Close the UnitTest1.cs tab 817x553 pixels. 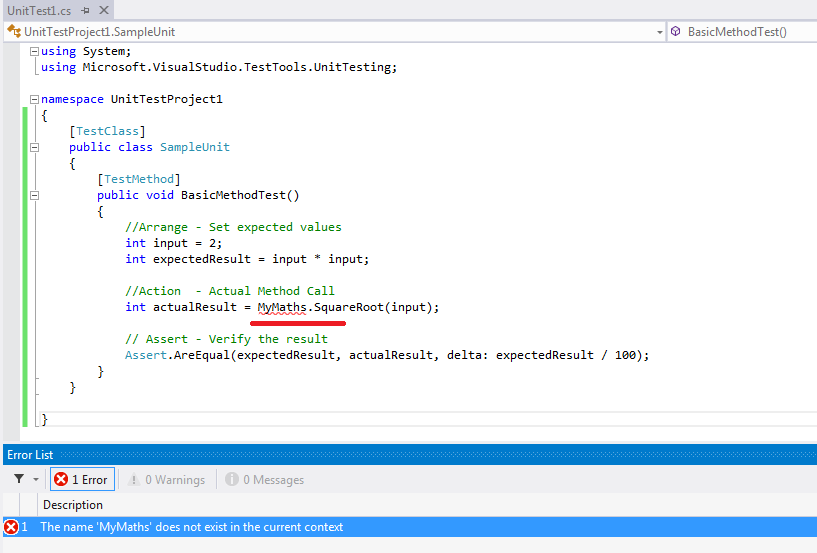click(x=104, y=10)
